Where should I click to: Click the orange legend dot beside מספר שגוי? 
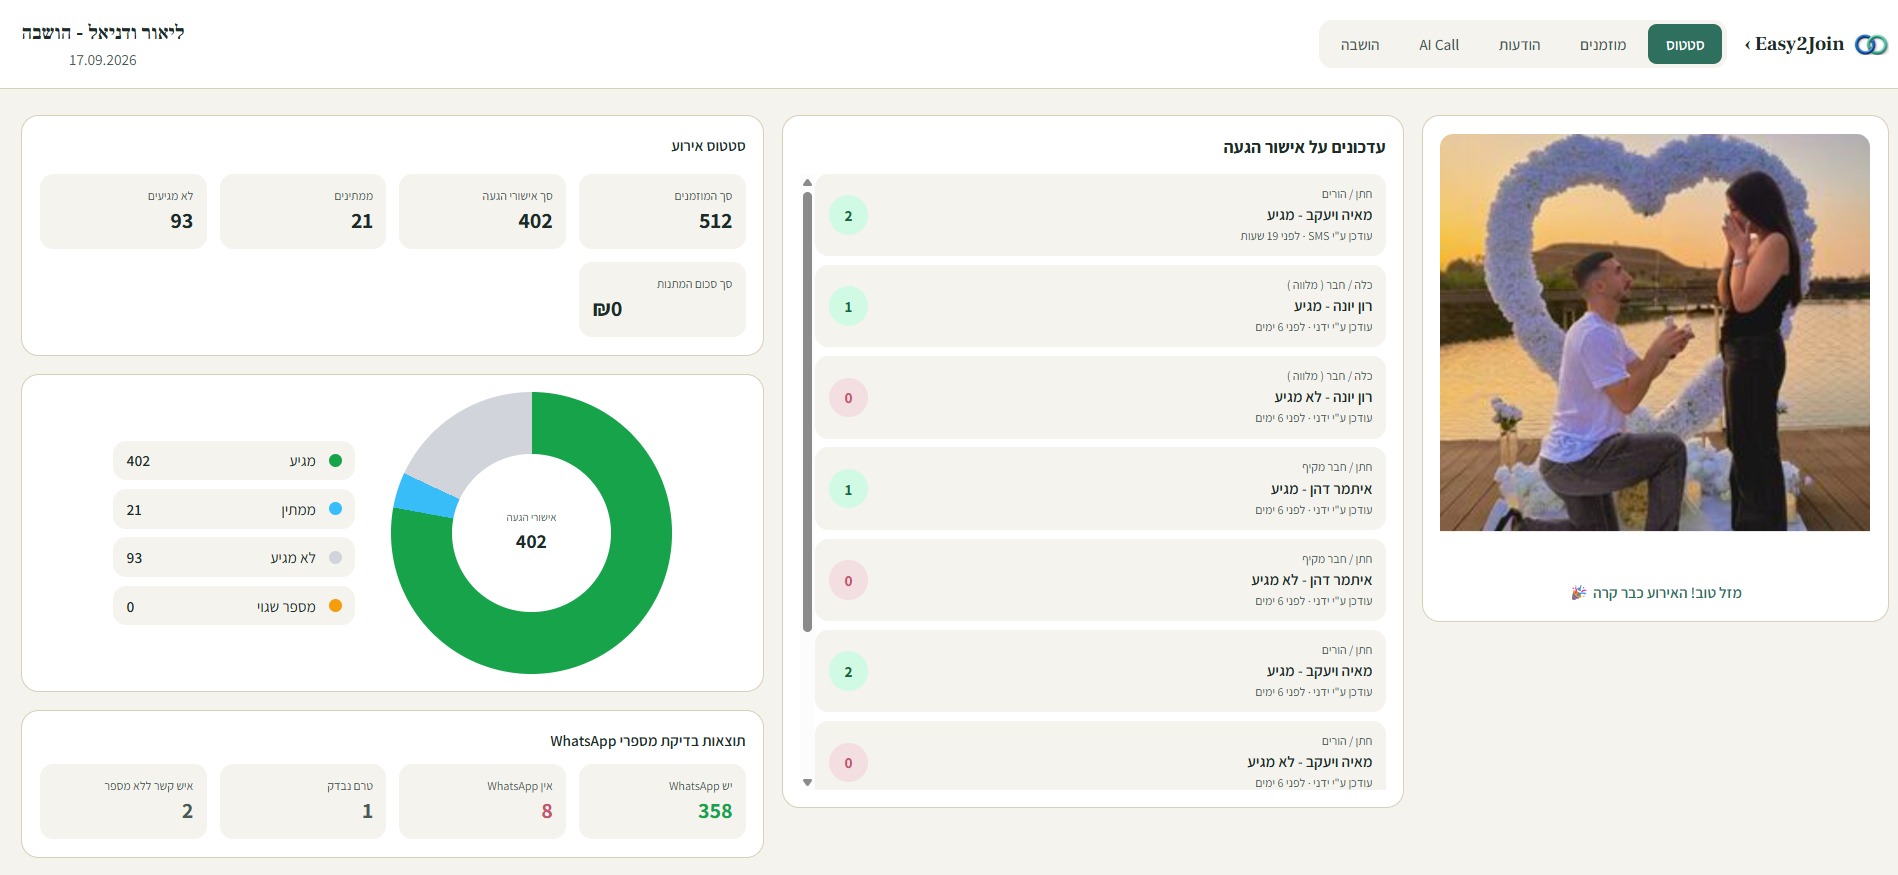(335, 606)
